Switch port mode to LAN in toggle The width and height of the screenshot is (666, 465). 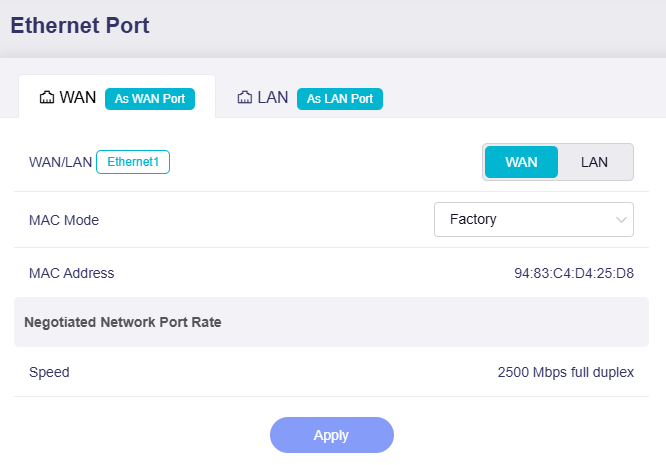tap(594, 162)
